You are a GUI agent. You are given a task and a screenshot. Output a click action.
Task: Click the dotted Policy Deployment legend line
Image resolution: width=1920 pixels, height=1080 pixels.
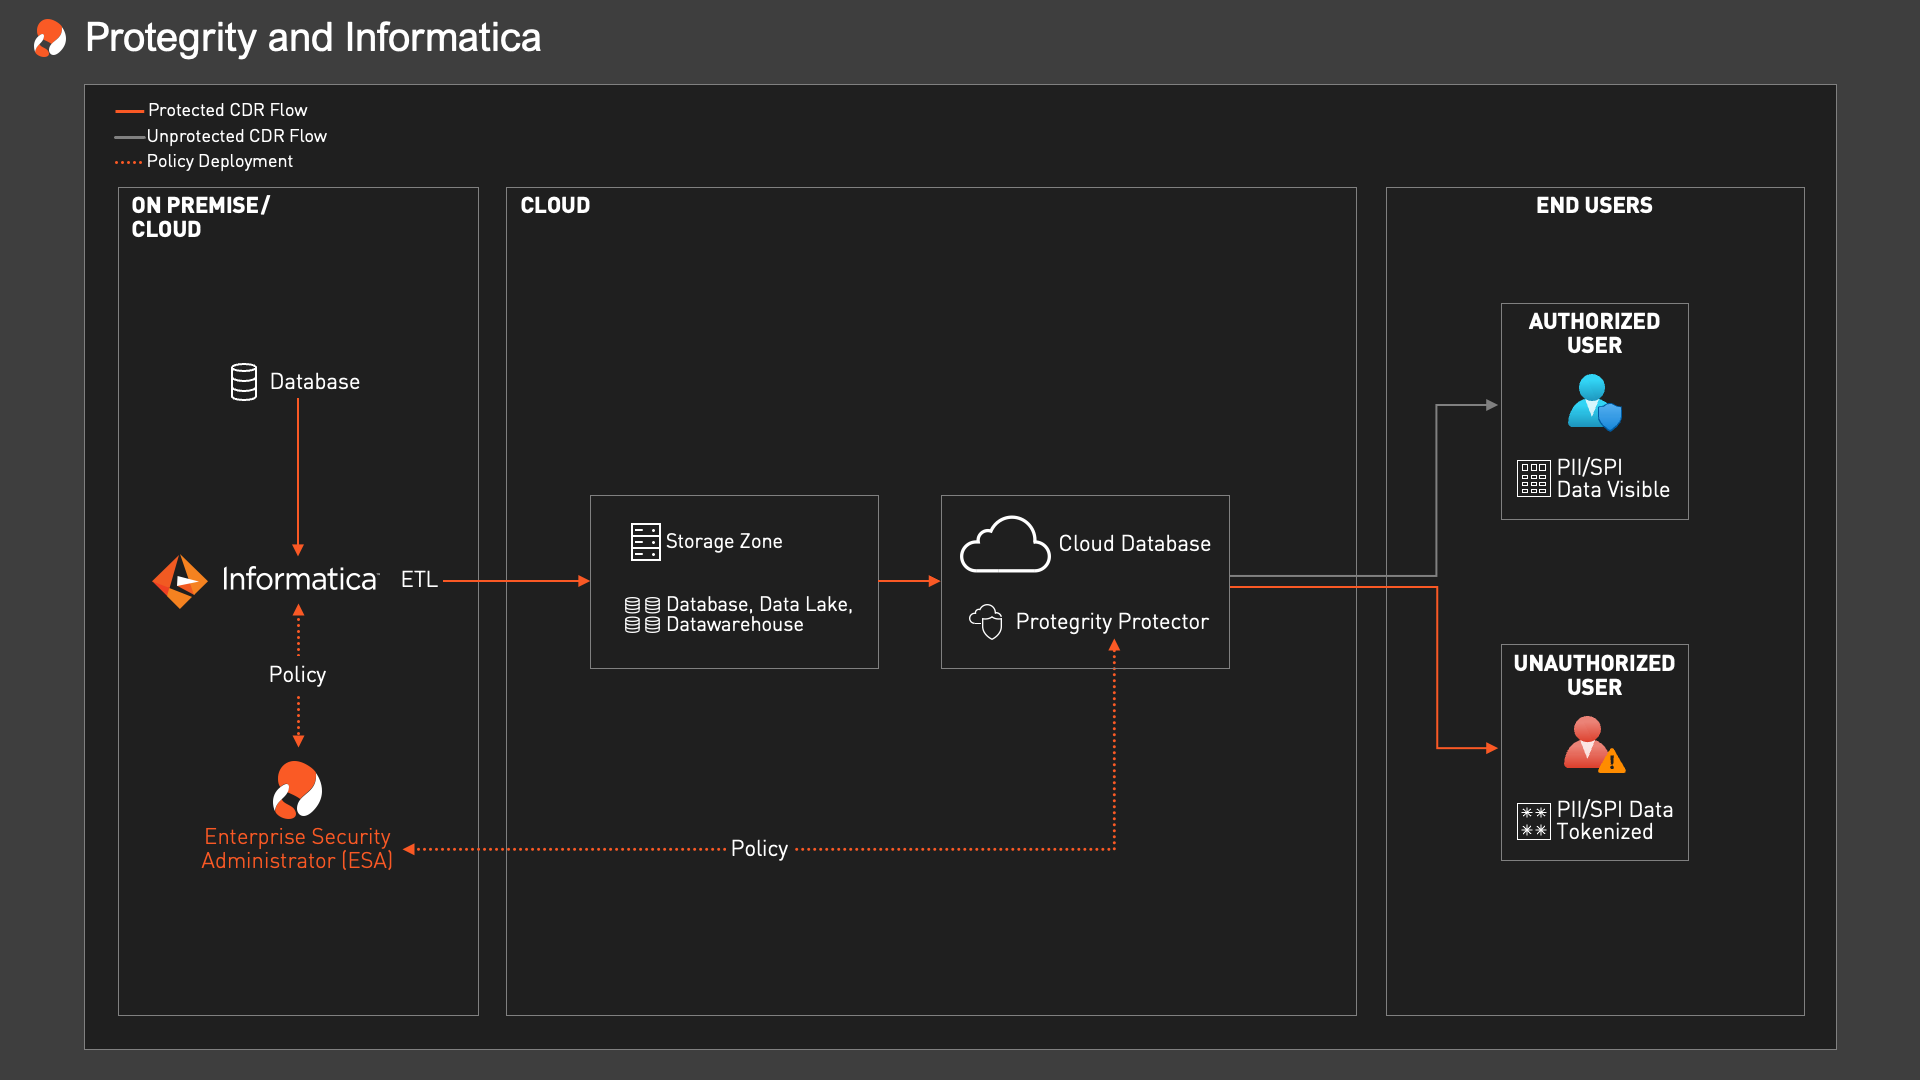click(x=129, y=162)
